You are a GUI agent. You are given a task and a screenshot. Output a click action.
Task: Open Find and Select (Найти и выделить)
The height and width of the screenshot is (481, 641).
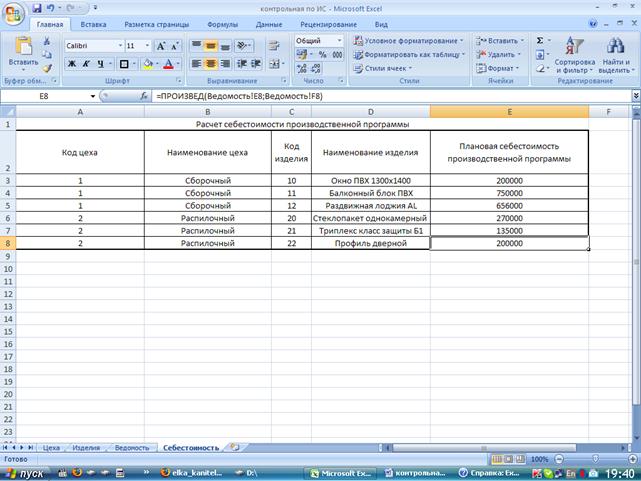coord(614,55)
